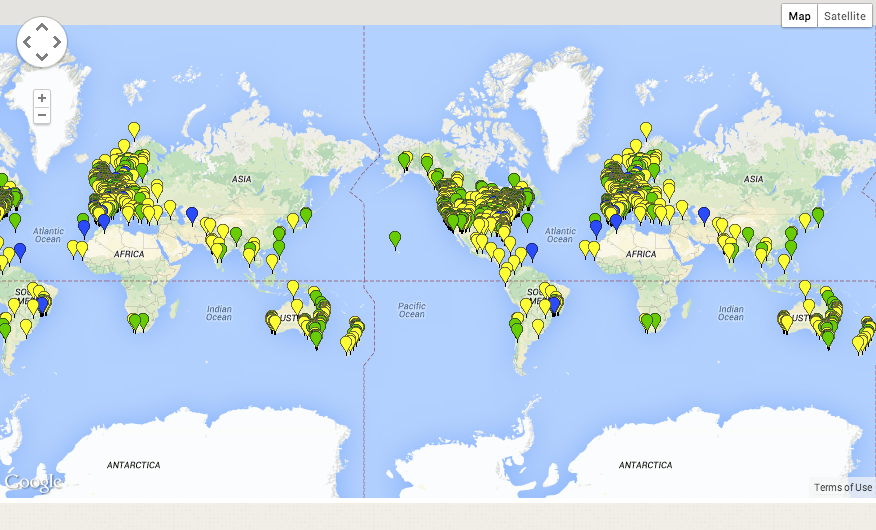Click northernmost yellow marker right of zoom buttons
Image resolution: width=876 pixels, height=530 pixels.
point(134,129)
